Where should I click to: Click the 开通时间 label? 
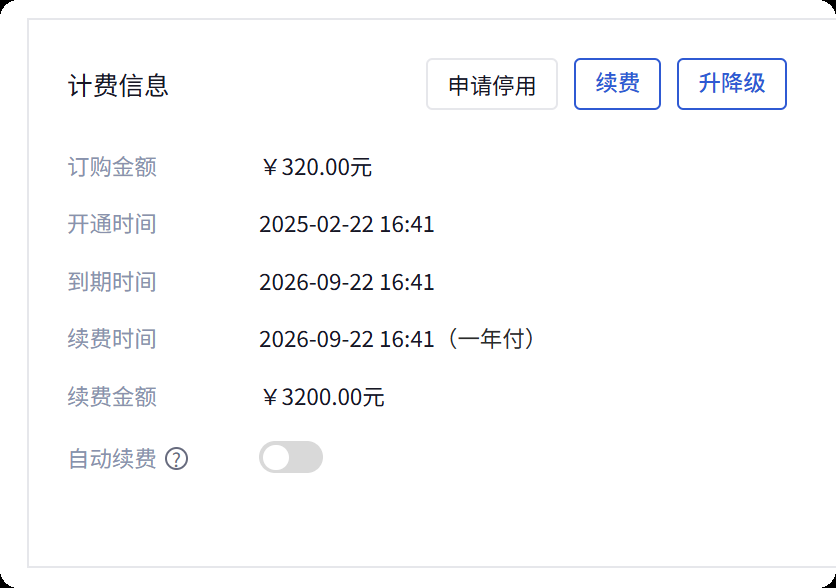coord(112,224)
